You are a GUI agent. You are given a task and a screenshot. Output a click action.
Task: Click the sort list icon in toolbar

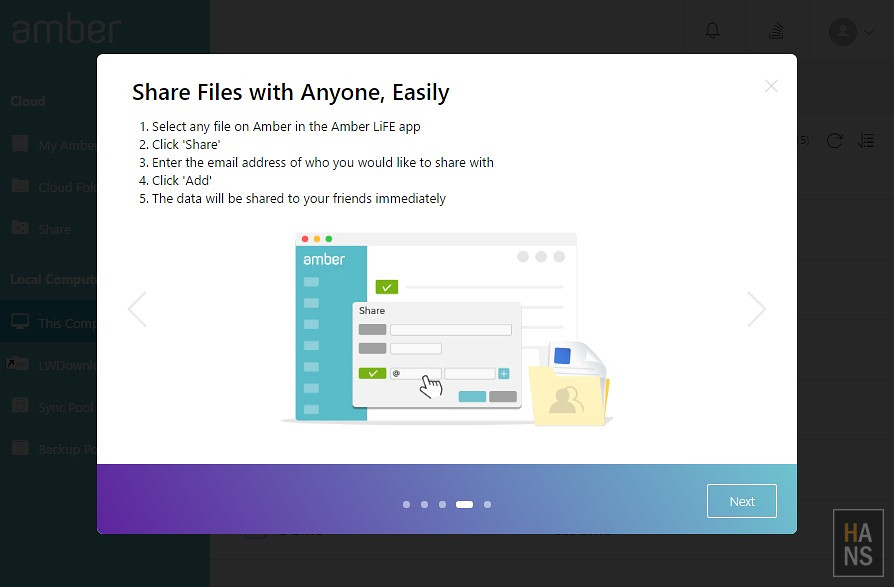click(866, 141)
